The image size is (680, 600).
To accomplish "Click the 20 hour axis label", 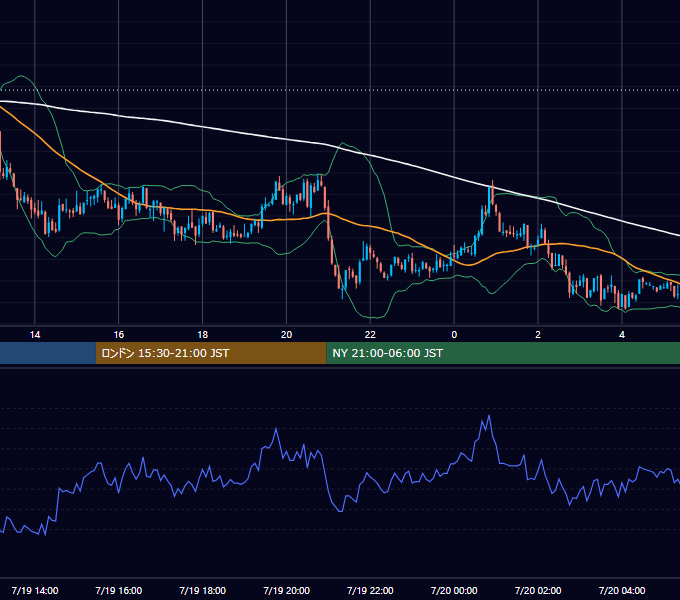I will coord(286,335).
